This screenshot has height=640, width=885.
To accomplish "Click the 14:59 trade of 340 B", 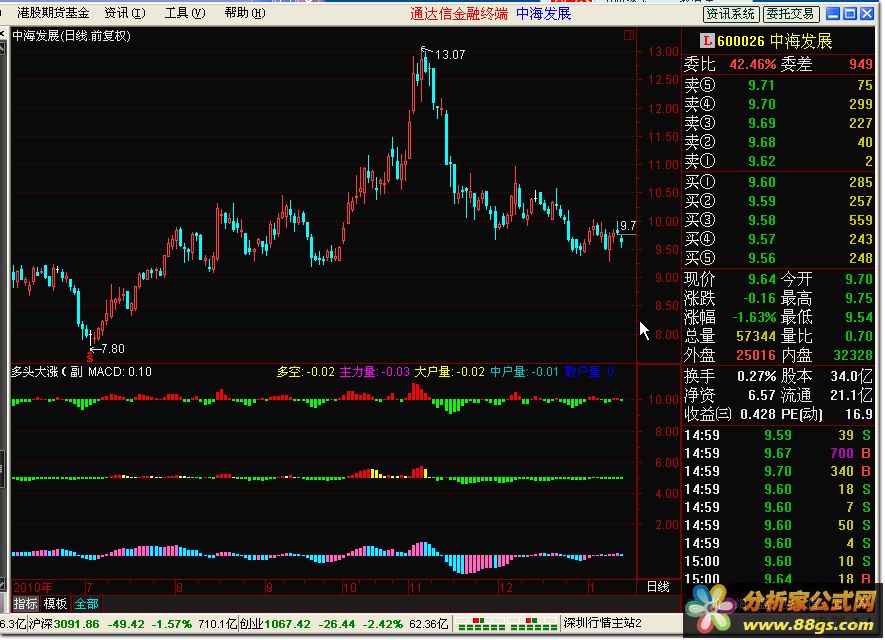I will tap(778, 472).
